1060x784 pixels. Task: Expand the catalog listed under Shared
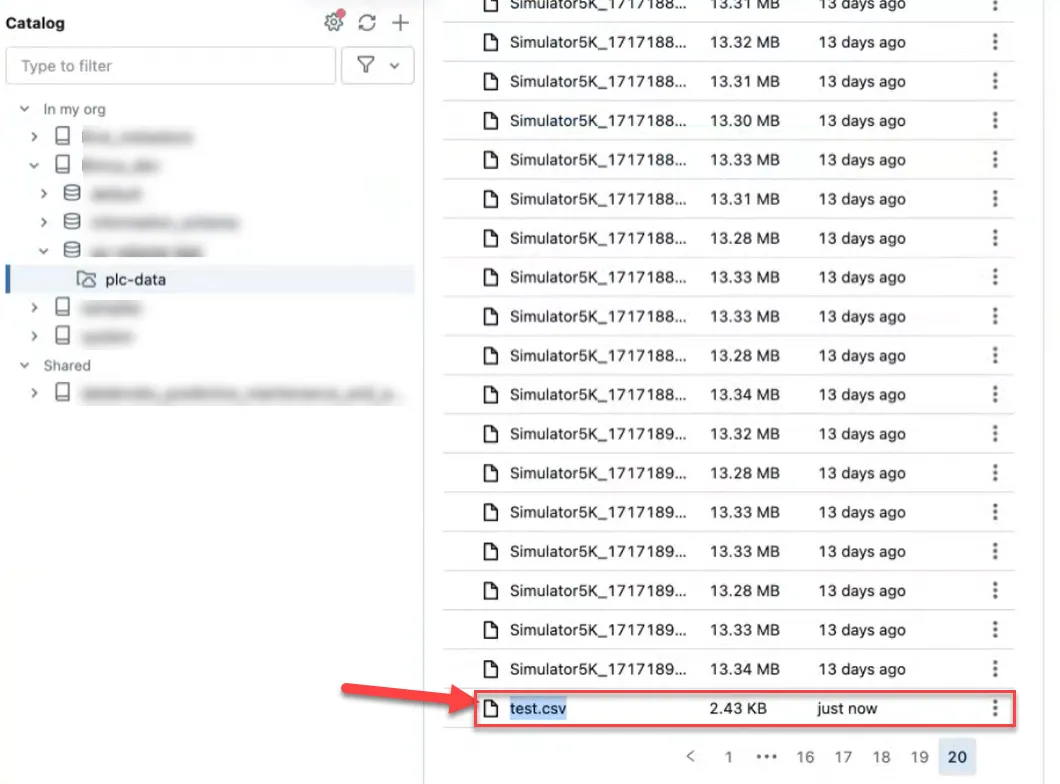coord(34,393)
